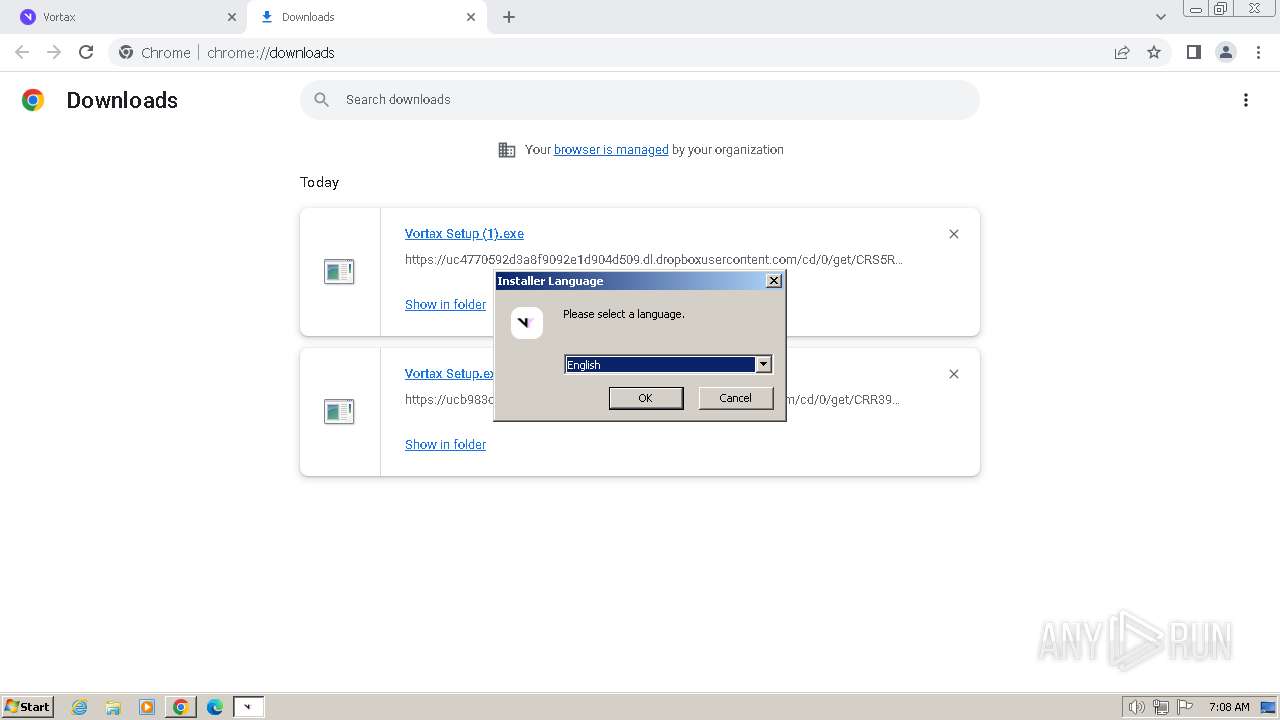Screen dimensions: 1280x720
Task: Share this page icon
Action: (x=1122, y=52)
